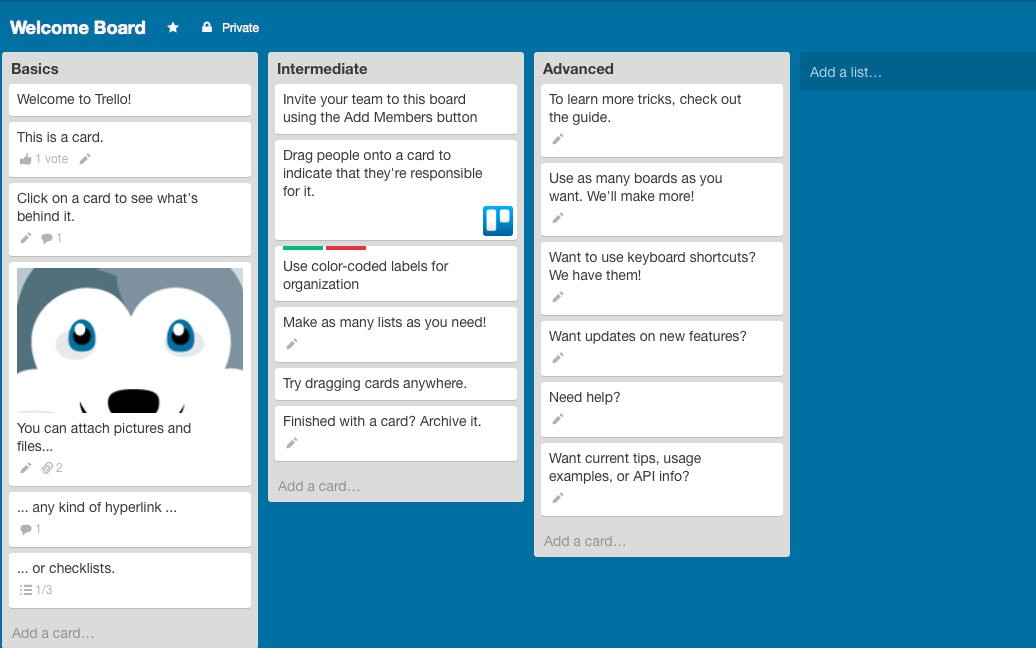
Task: Click comment icon on 'any kind of hyperlink' card
Action: tap(26, 529)
